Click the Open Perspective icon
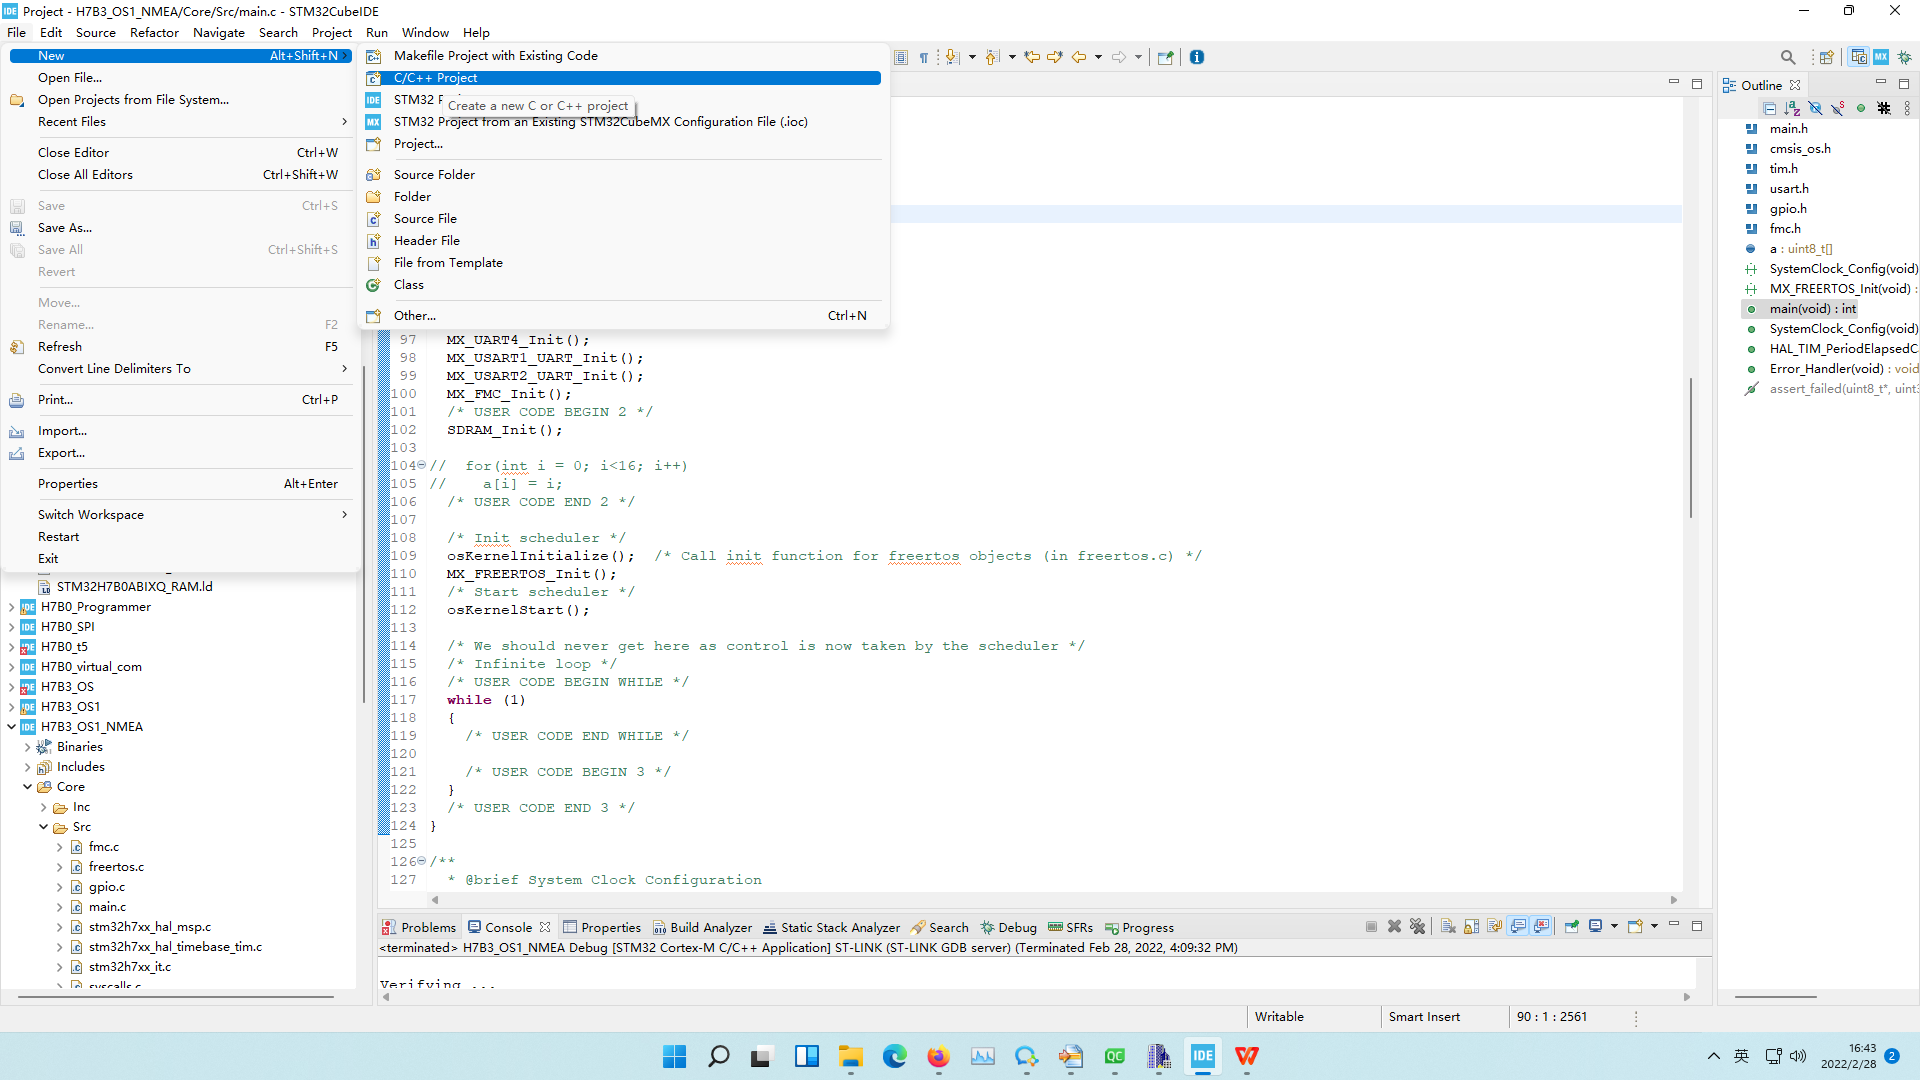This screenshot has width=1920, height=1080. coord(1827,57)
